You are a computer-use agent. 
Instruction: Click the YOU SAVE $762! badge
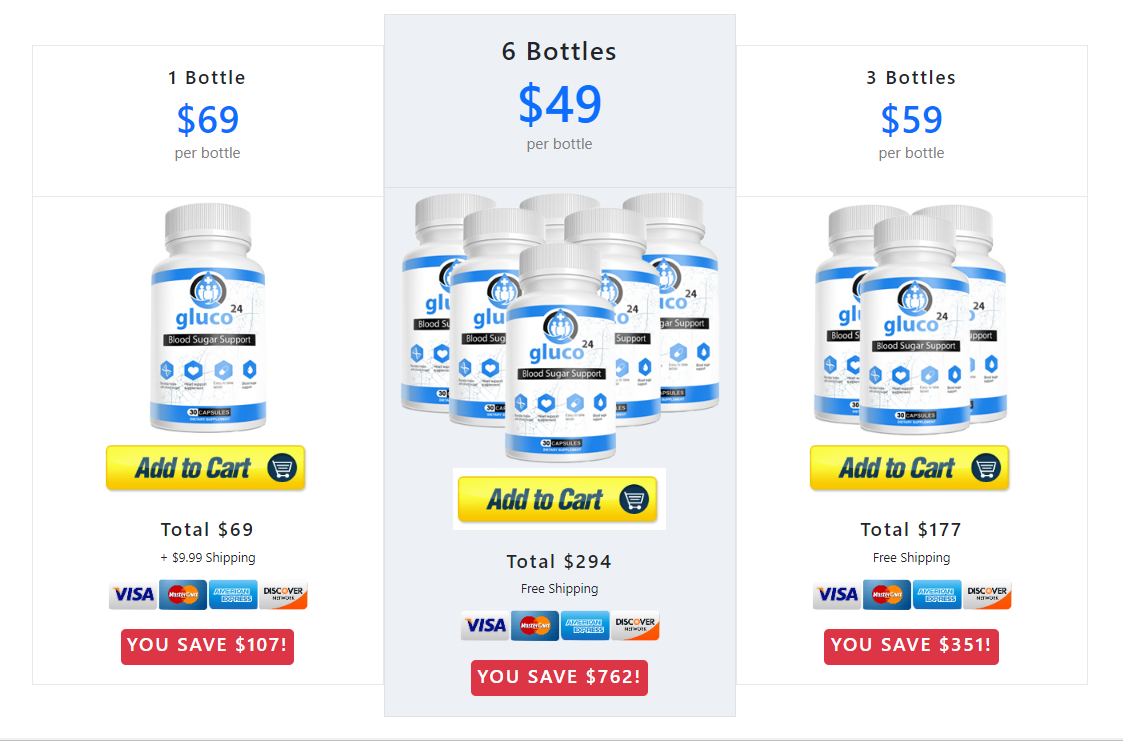(x=559, y=678)
